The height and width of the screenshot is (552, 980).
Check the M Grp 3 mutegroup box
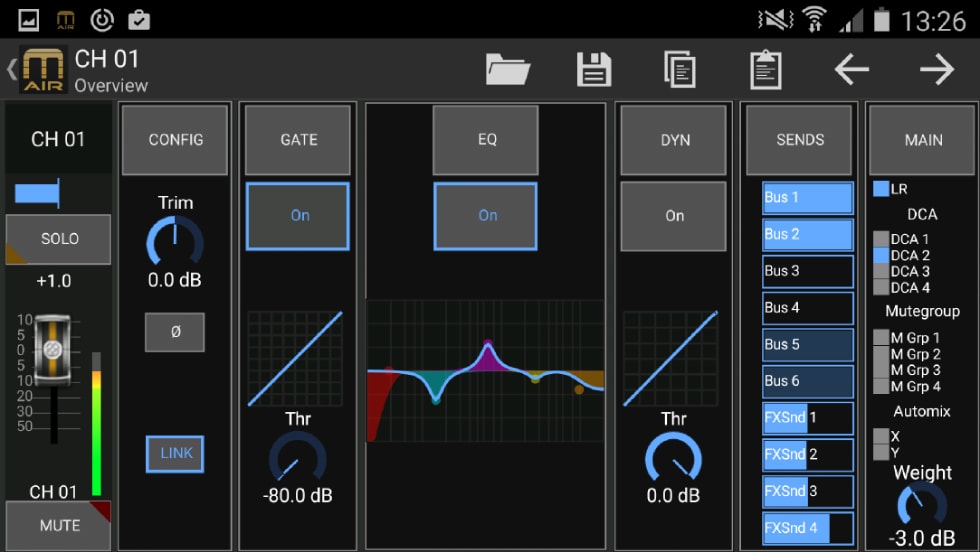tap(881, 370)
